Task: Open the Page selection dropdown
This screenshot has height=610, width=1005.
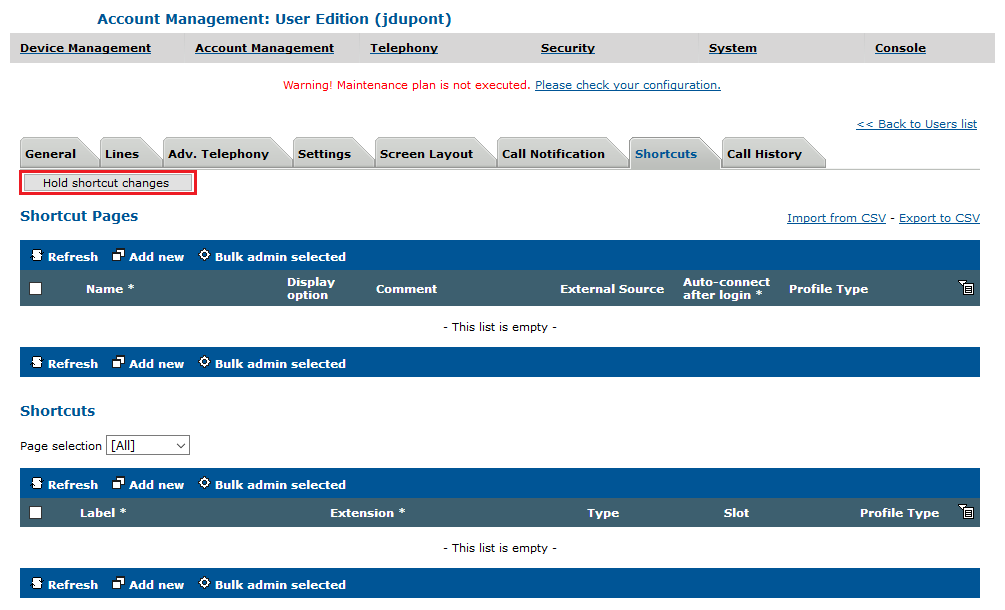Action: pyautogui.click(x=148, y=445)
